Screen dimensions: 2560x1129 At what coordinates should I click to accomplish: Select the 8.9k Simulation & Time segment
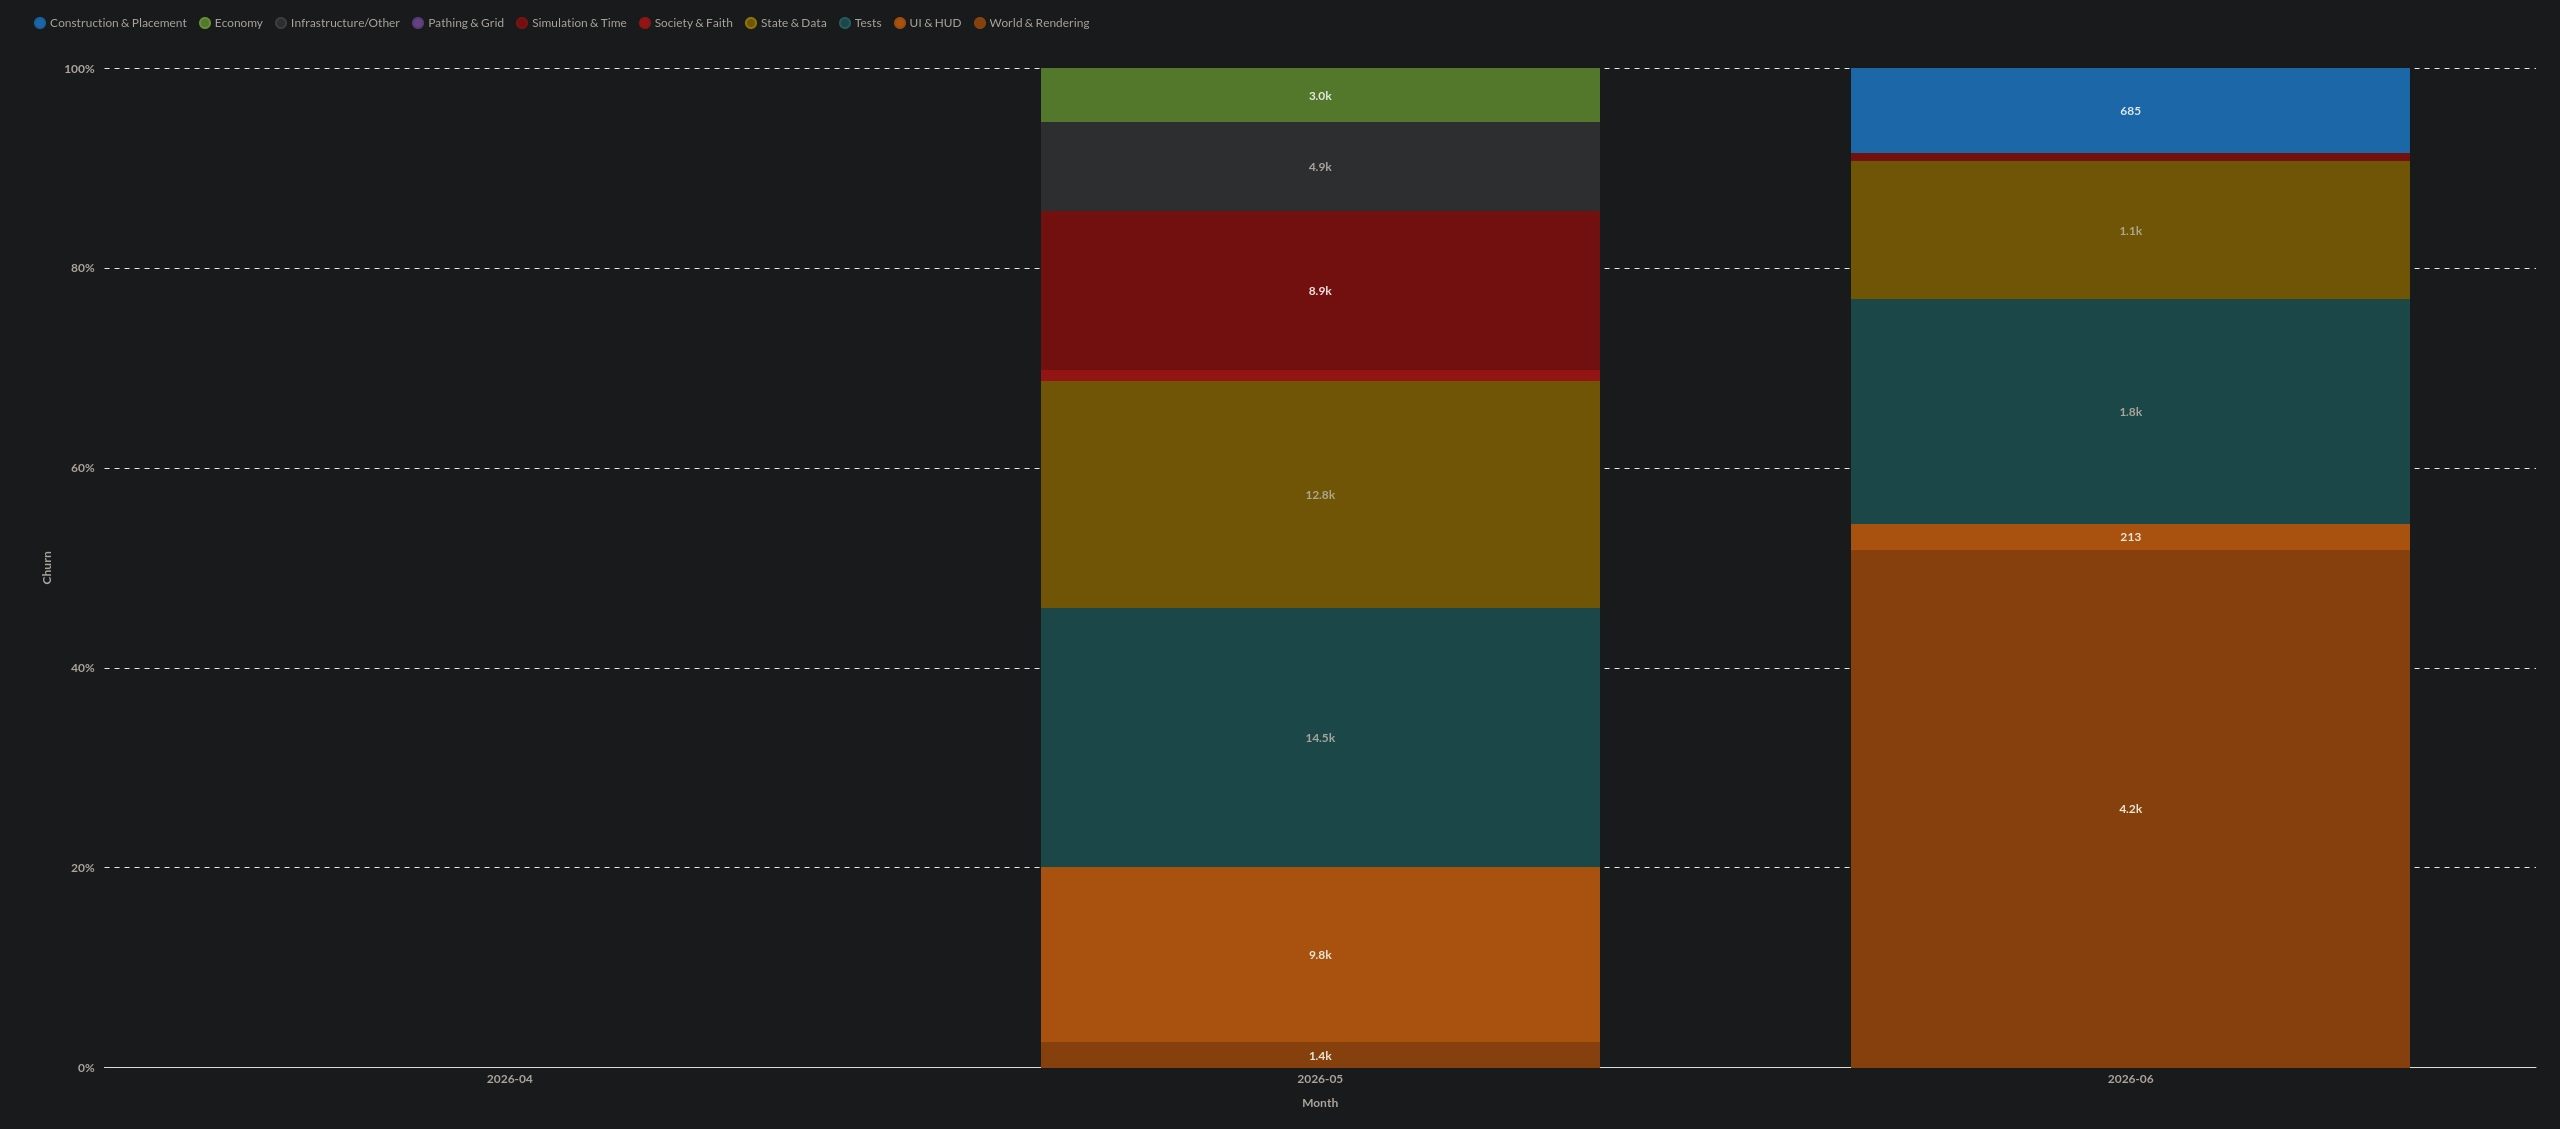tap(1320, 290)
